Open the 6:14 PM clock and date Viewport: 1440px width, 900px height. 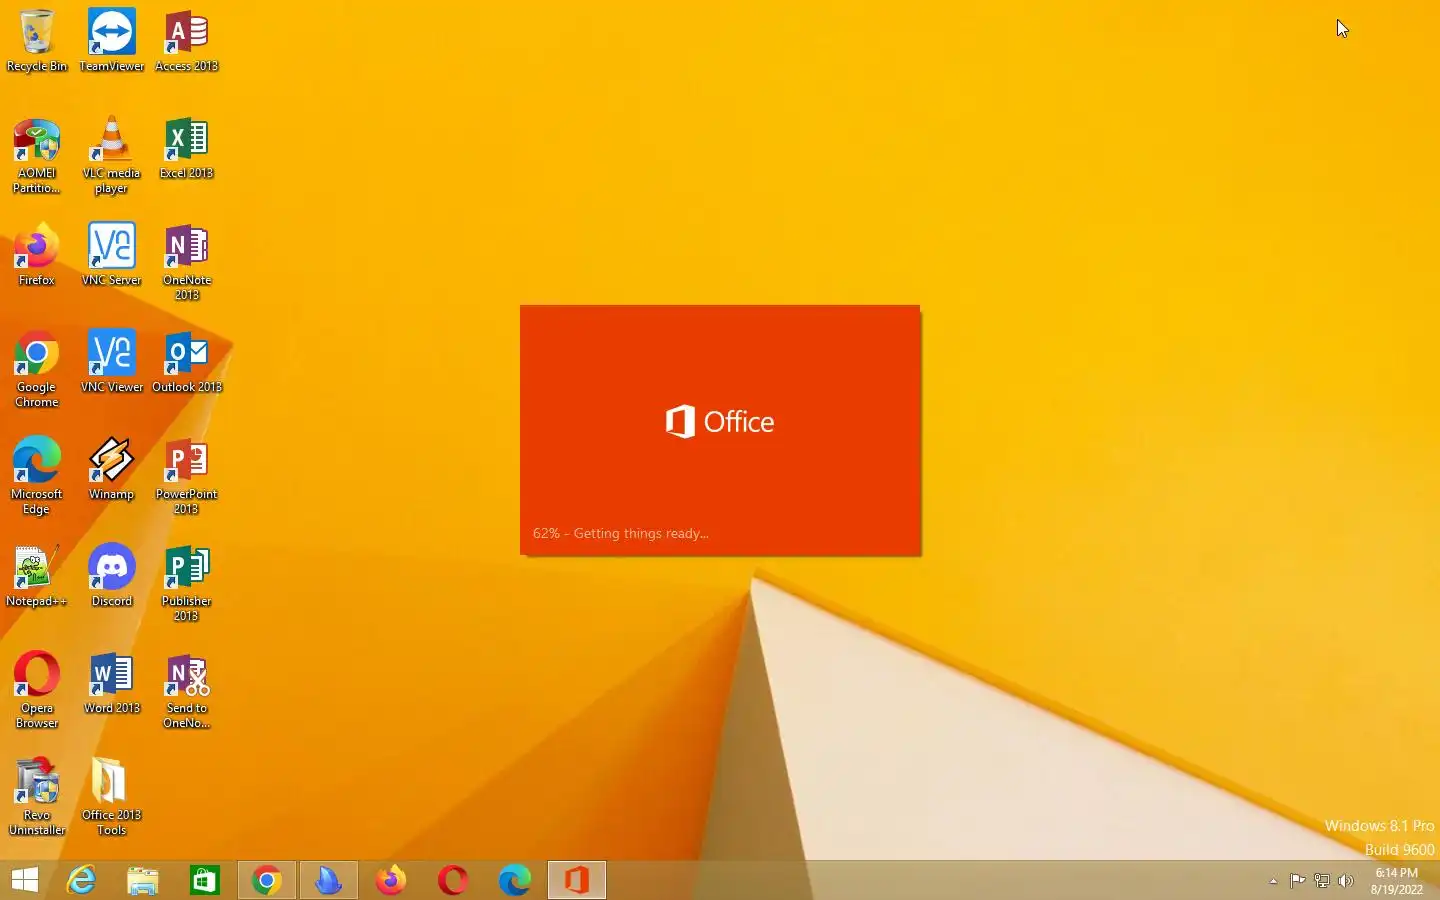1396,881
